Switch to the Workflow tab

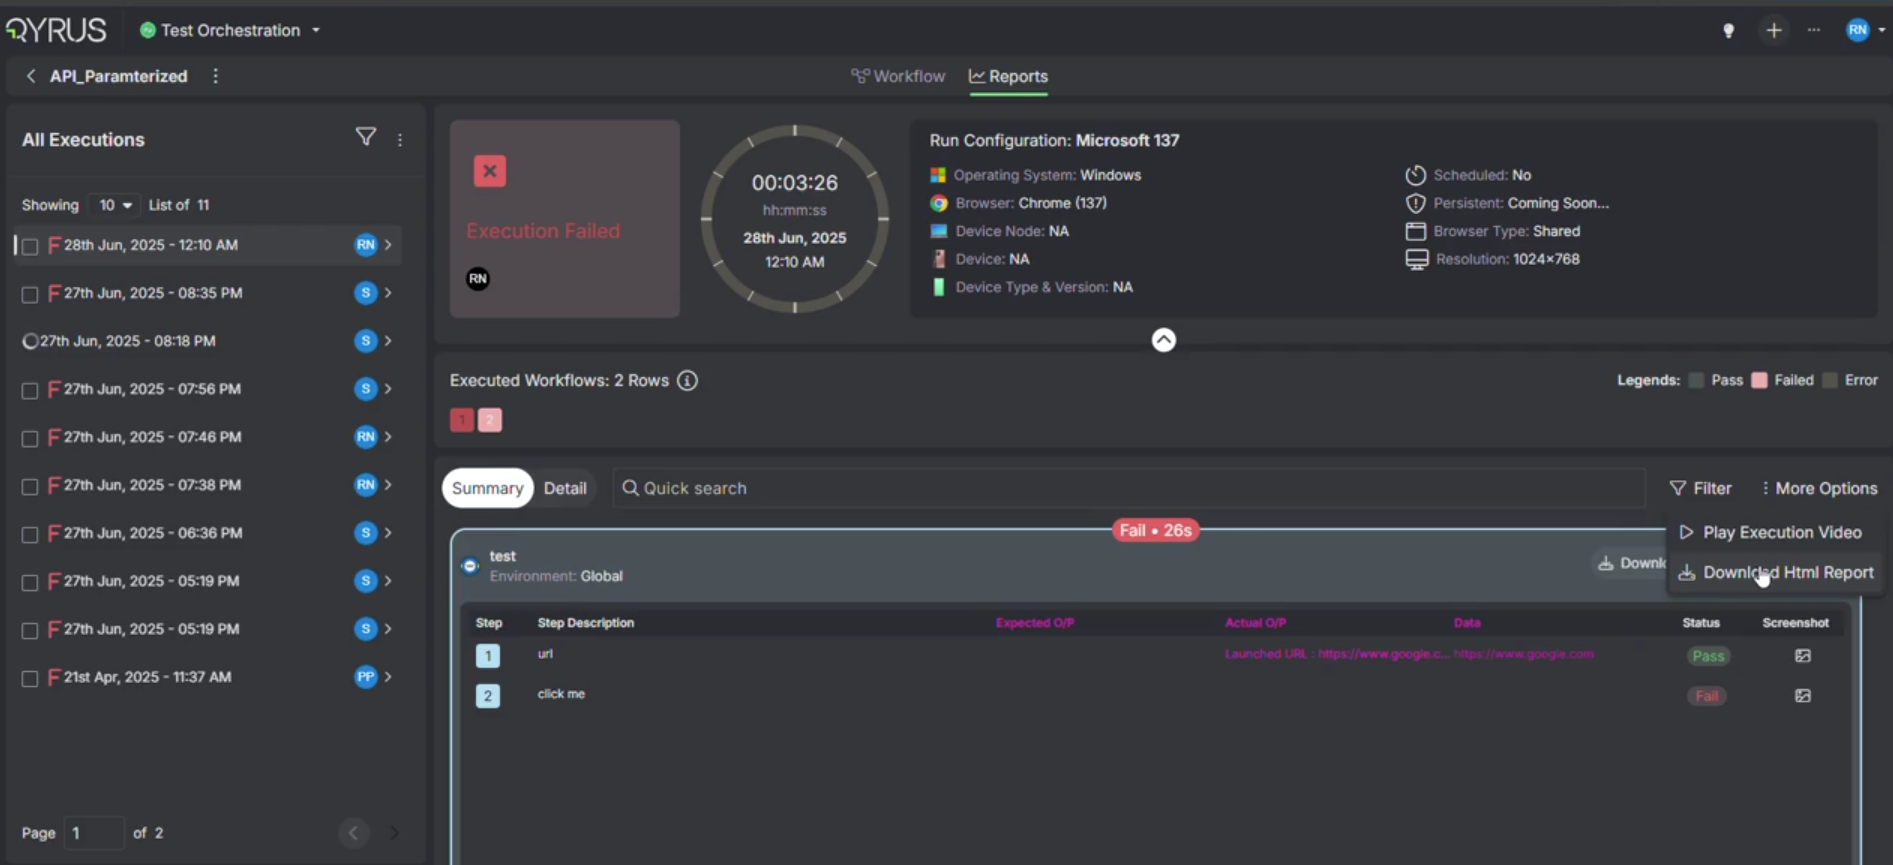898,76
